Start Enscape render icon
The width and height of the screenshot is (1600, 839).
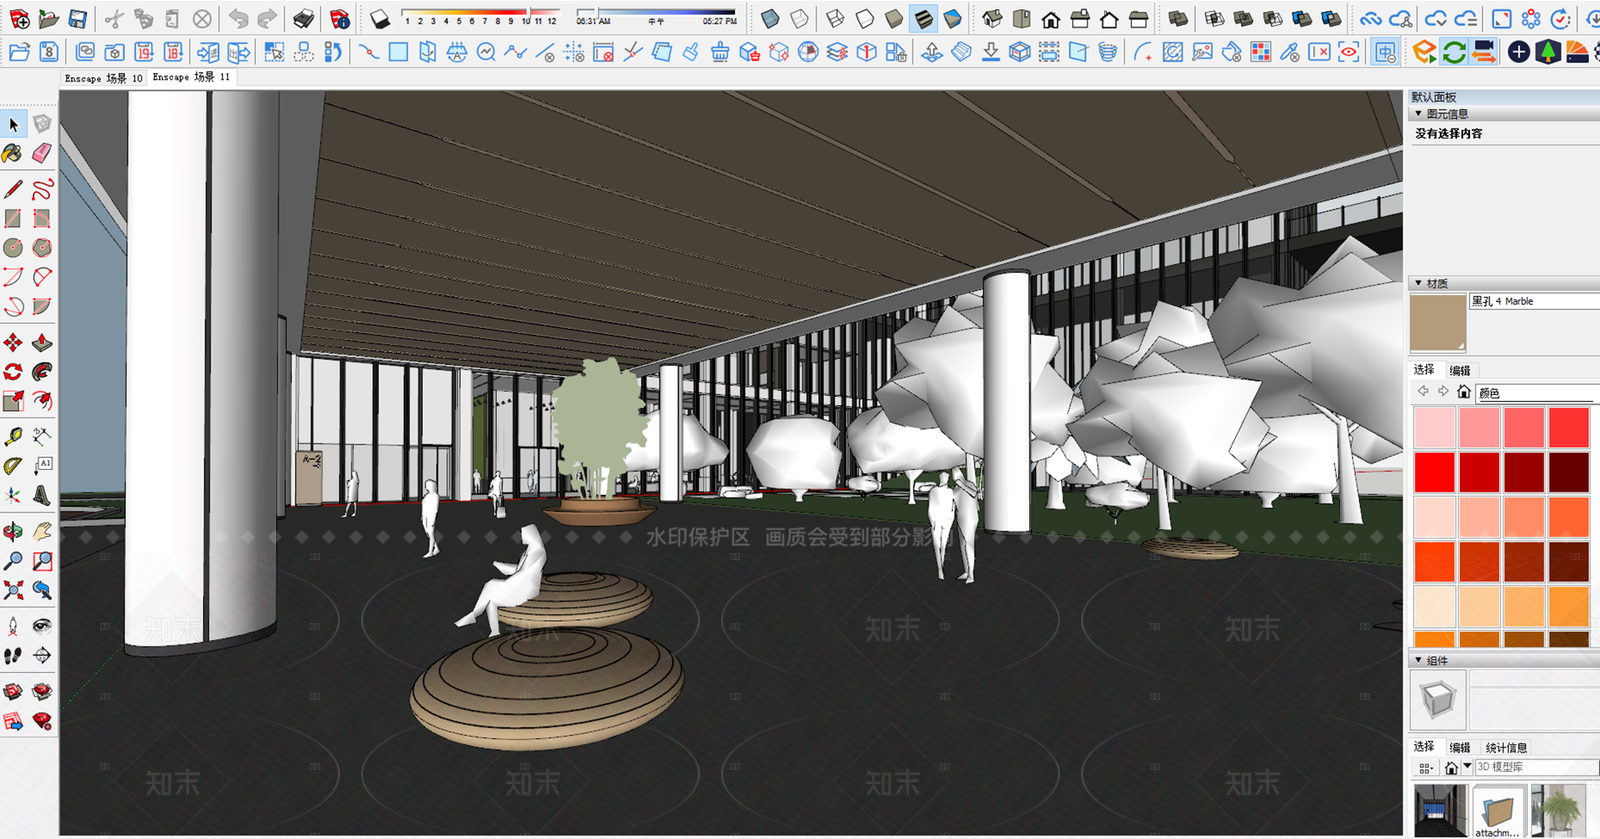click(1425, 52)
